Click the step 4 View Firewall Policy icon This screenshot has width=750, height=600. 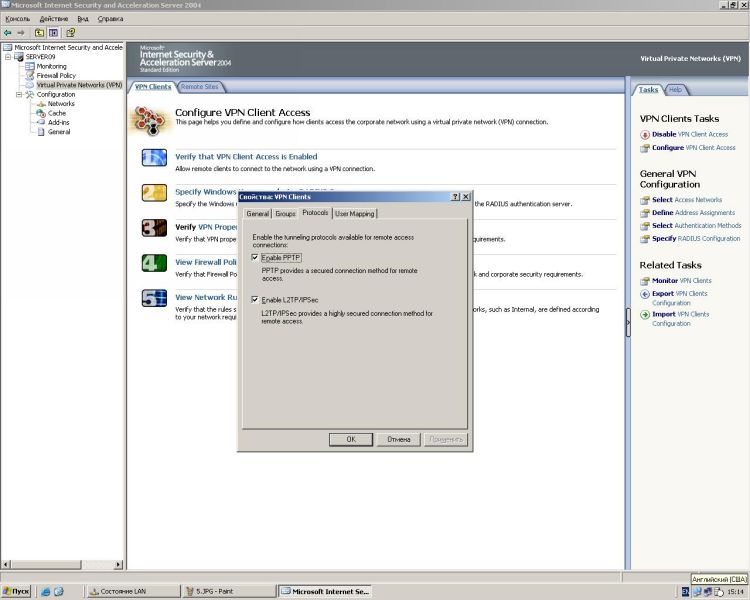click(x=154, y=263)
